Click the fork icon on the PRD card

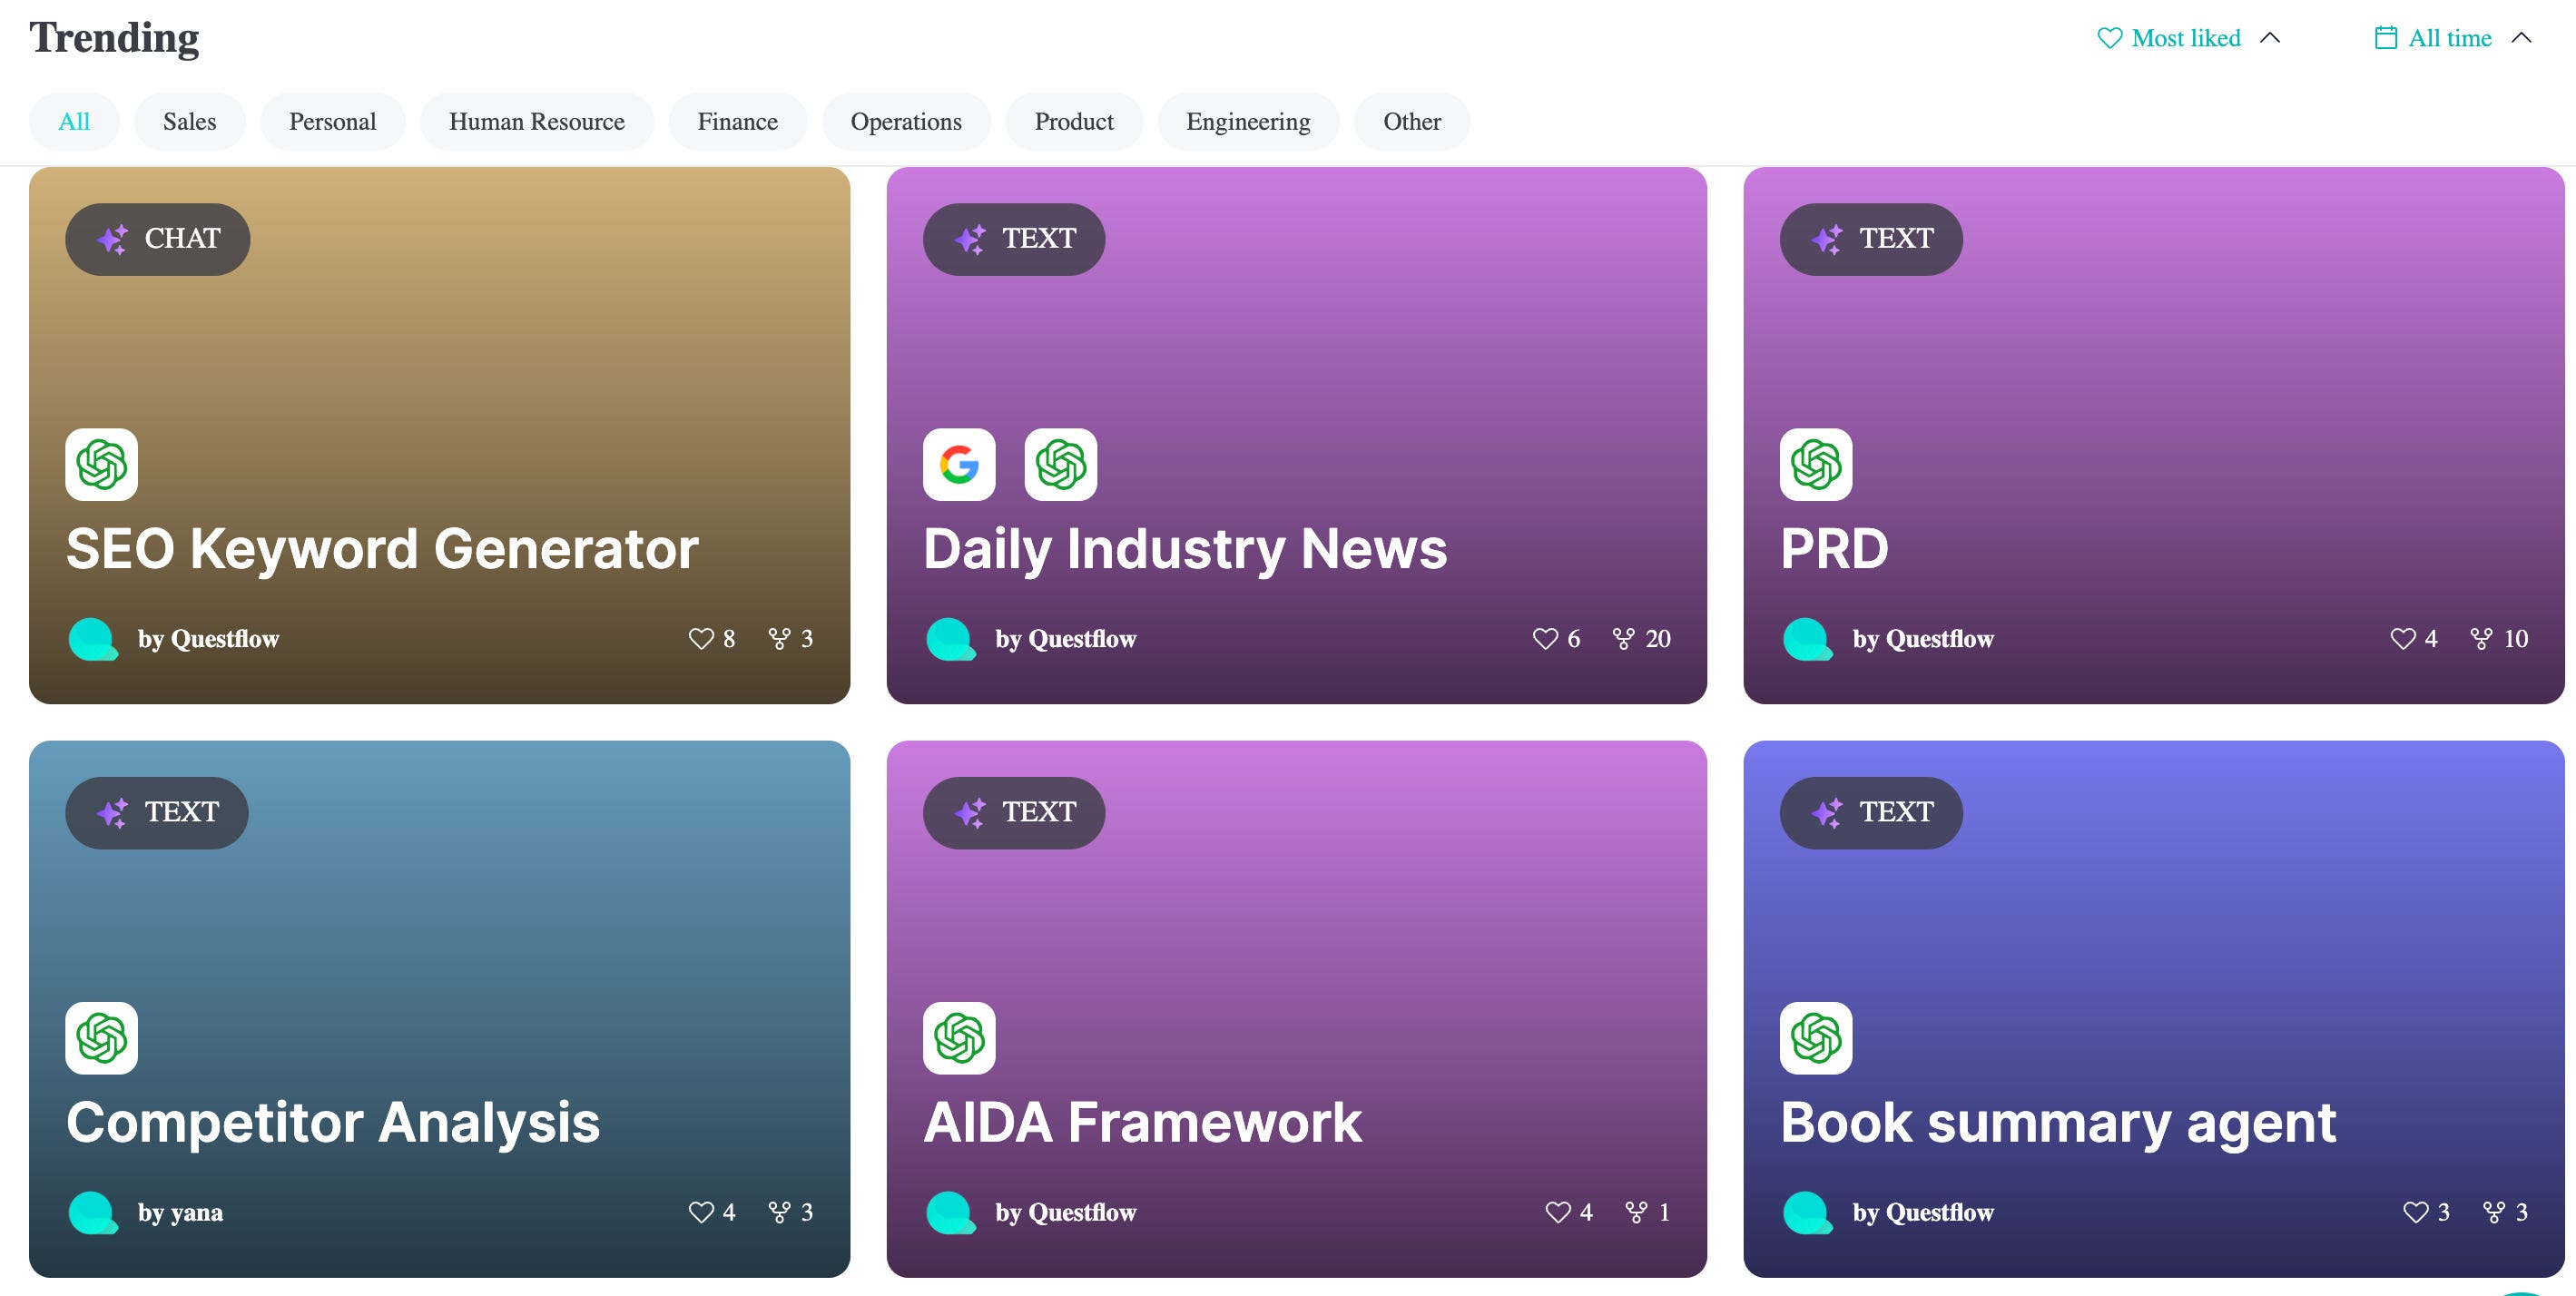[2479, 638]
